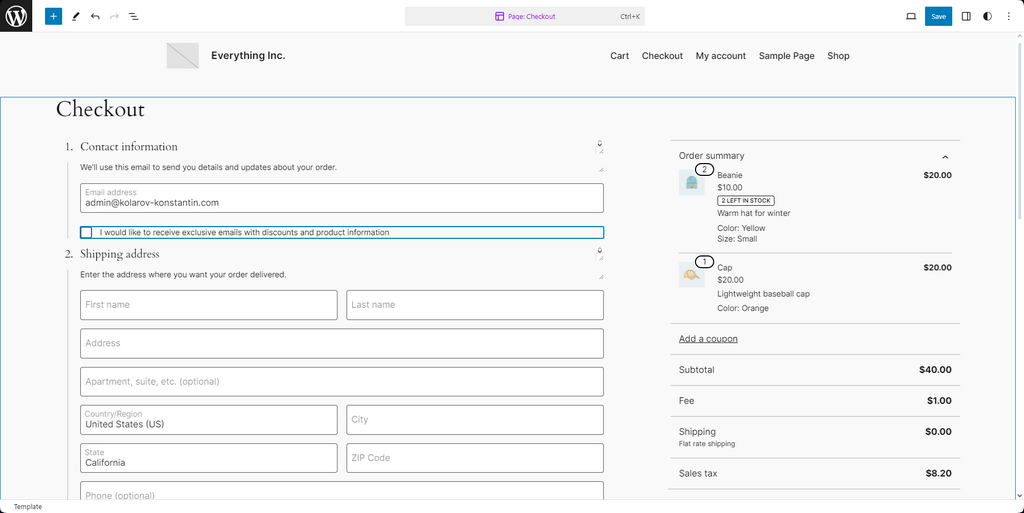Open the Styles half-circle icon
Screen dimensions: 1024x513
[x=987, y=16]
